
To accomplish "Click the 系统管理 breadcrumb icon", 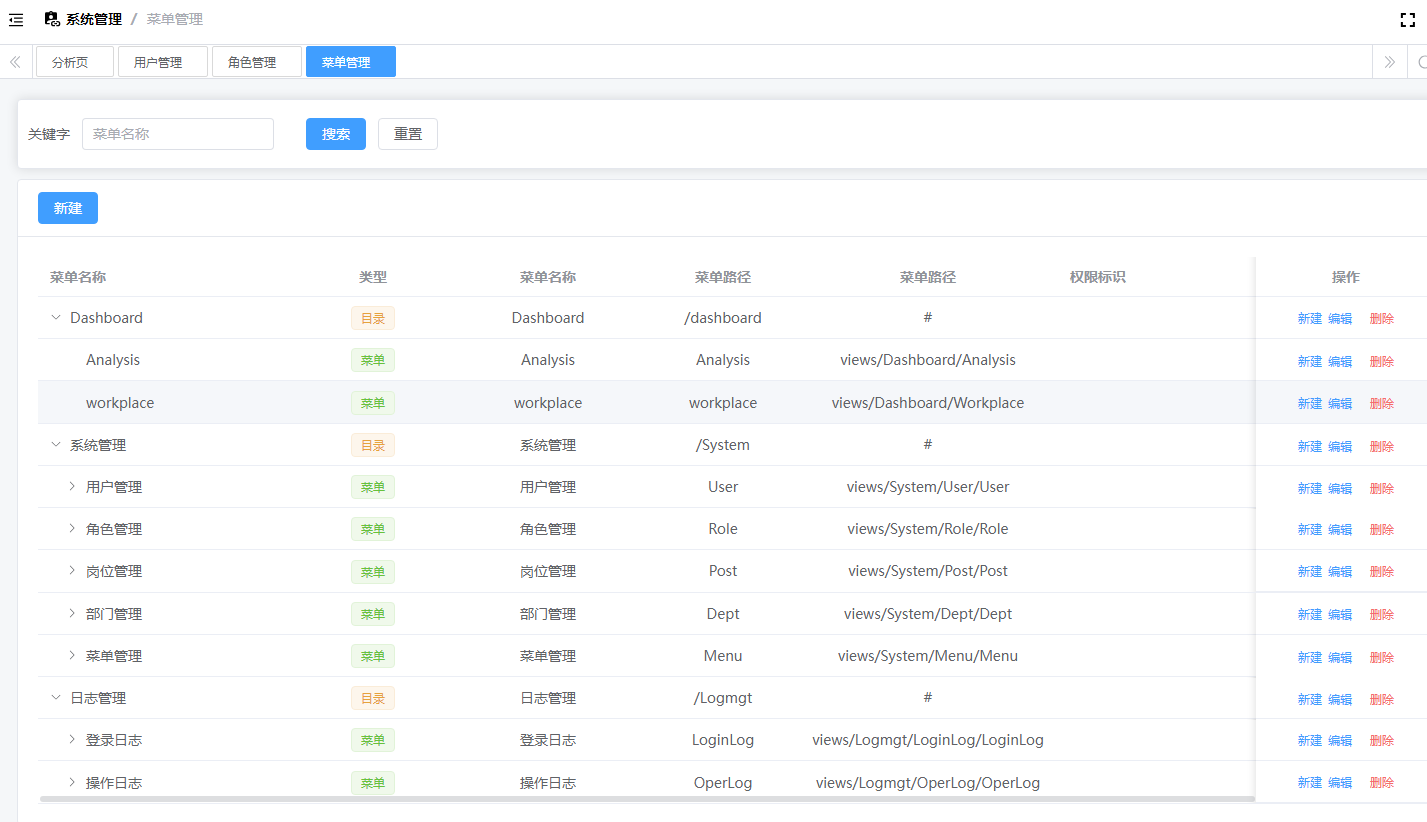I will pyautogui.click(x=52, y=19).
